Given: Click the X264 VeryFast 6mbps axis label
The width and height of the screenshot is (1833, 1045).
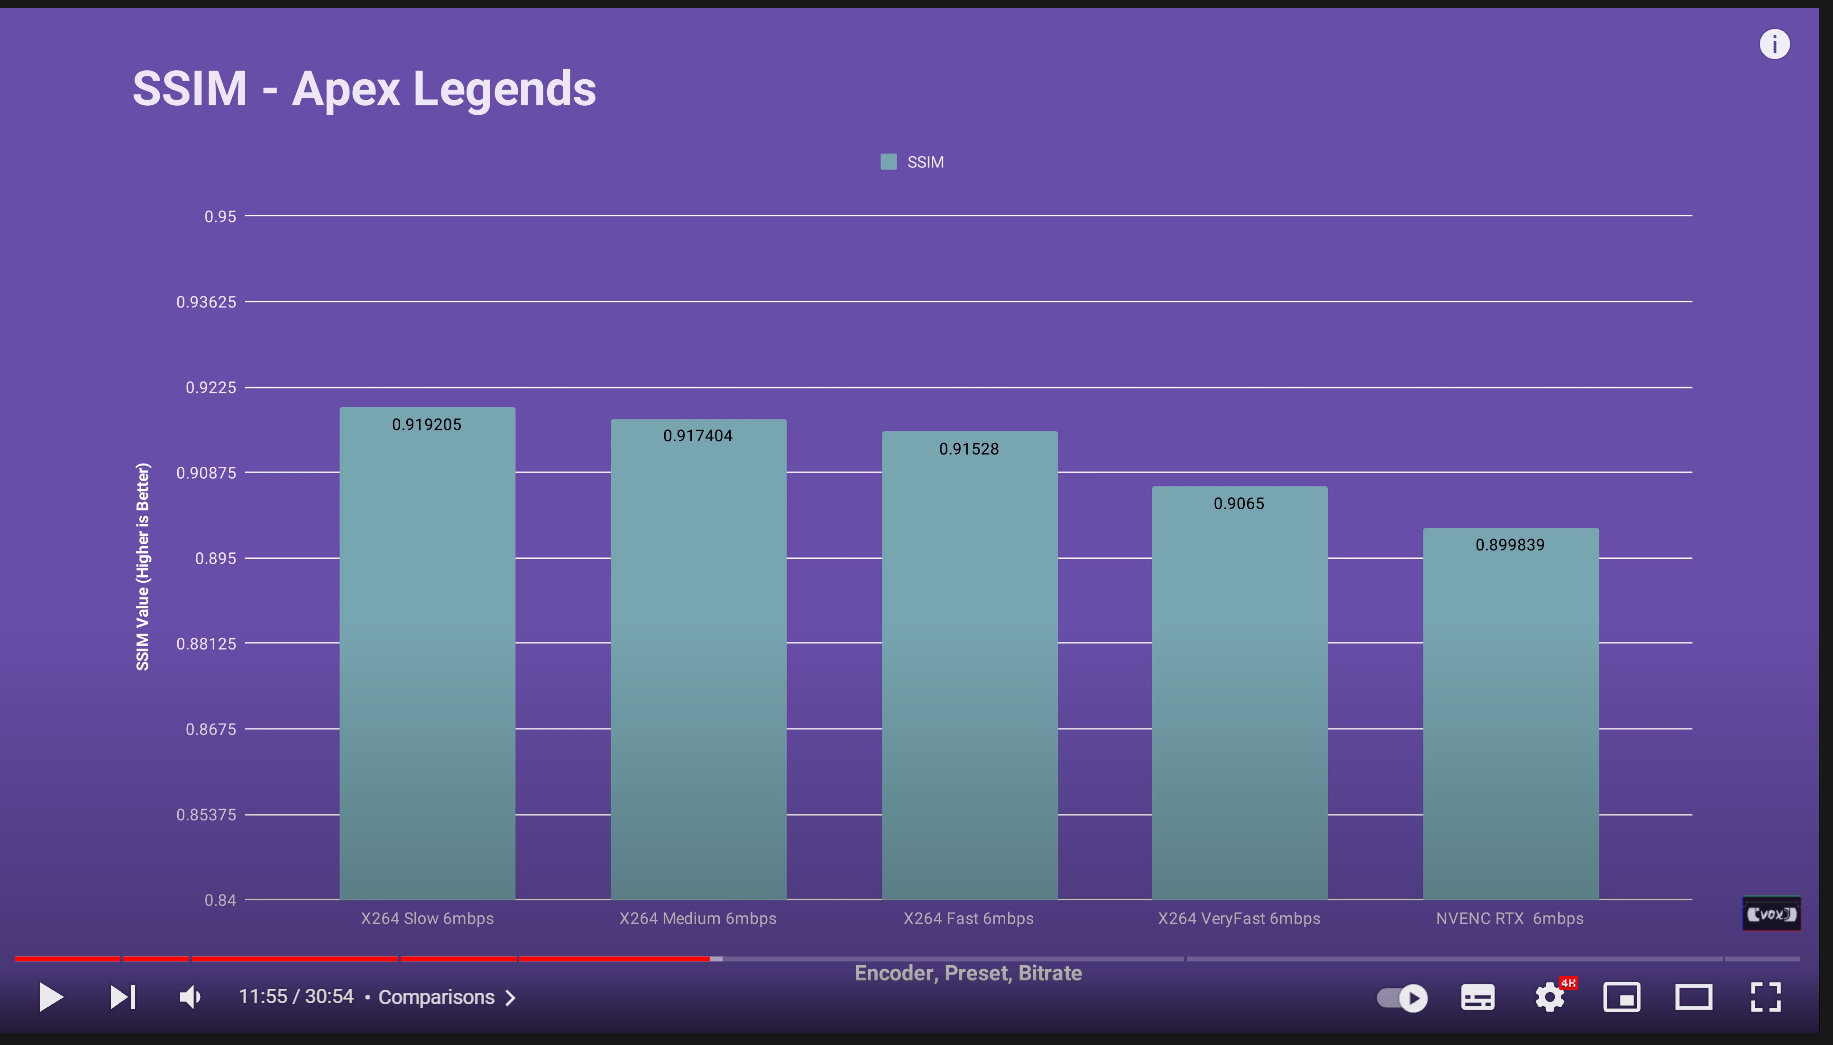Looking at the screenshot, I should [1239, 918].
